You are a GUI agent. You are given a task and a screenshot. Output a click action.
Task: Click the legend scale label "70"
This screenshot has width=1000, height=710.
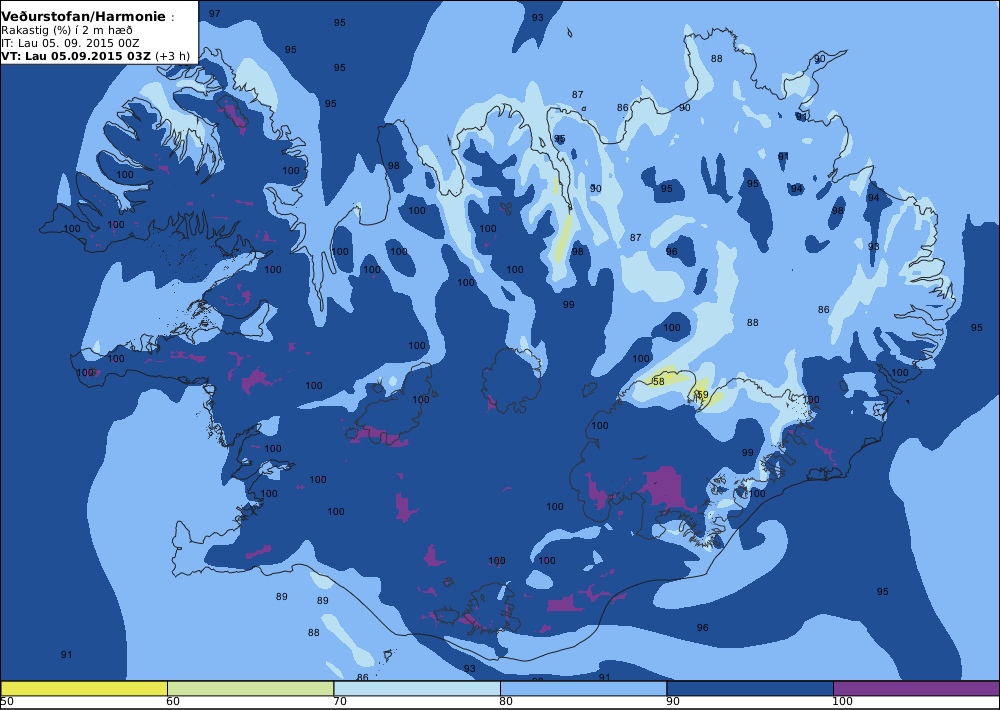click(340, 702)
